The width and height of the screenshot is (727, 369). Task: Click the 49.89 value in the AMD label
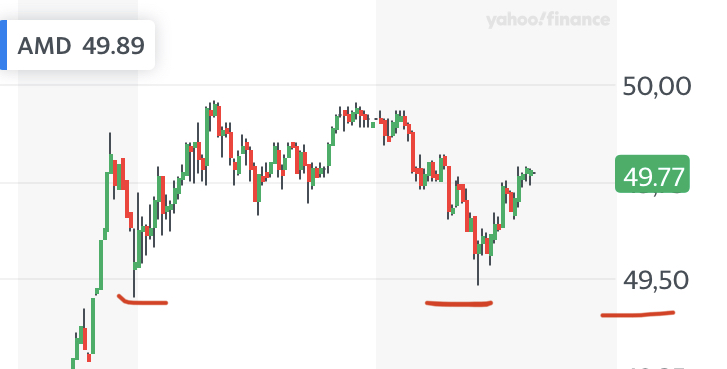(x=114, y=45)
